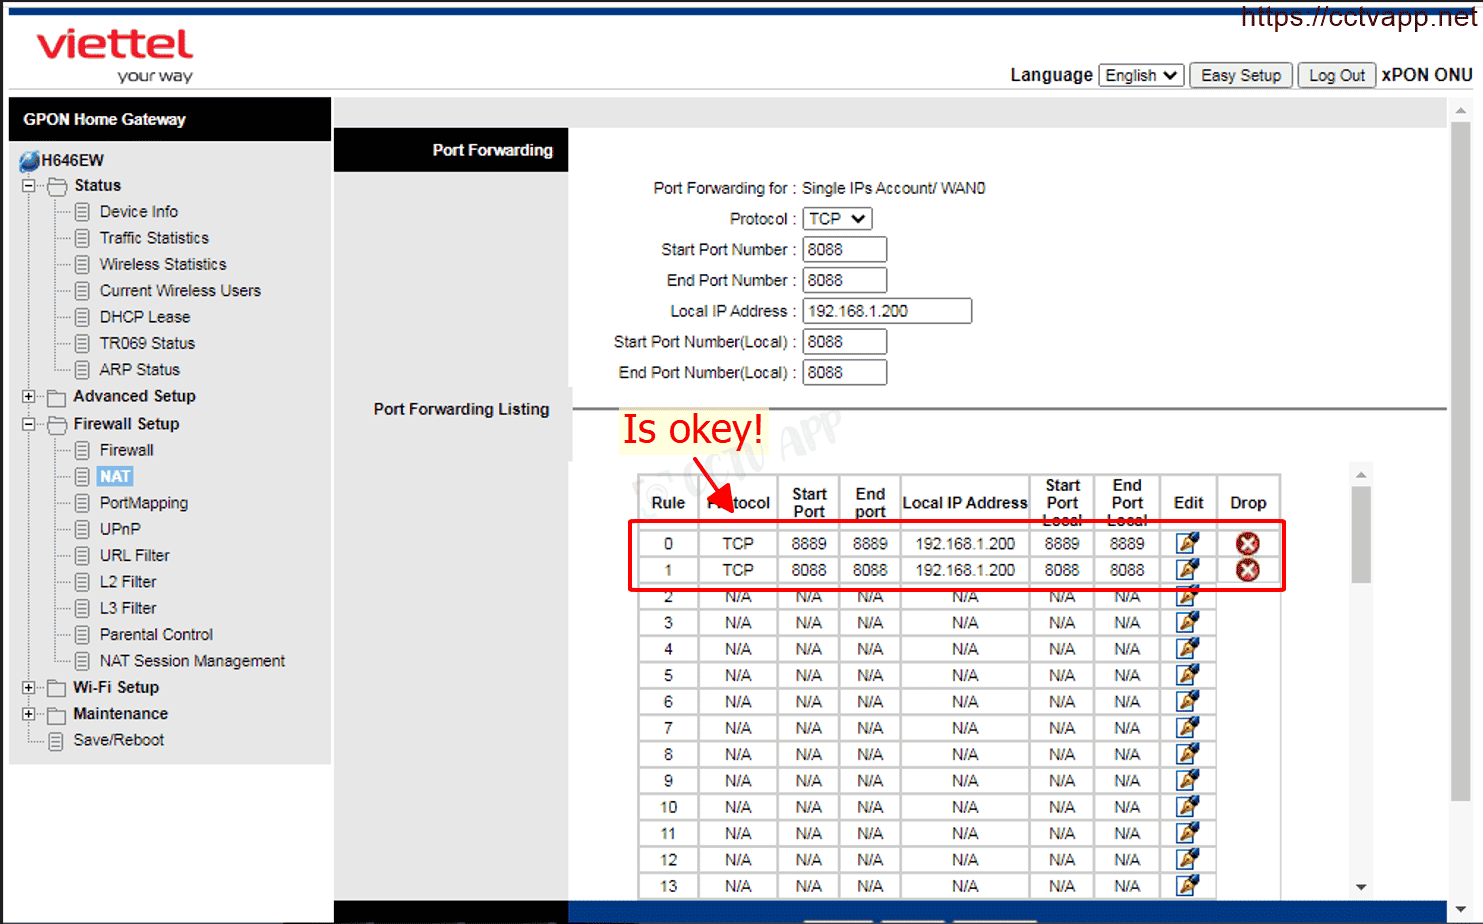
Task: Open the Language dropdown
Action: pyautogui.click(x=1141, y=76)
